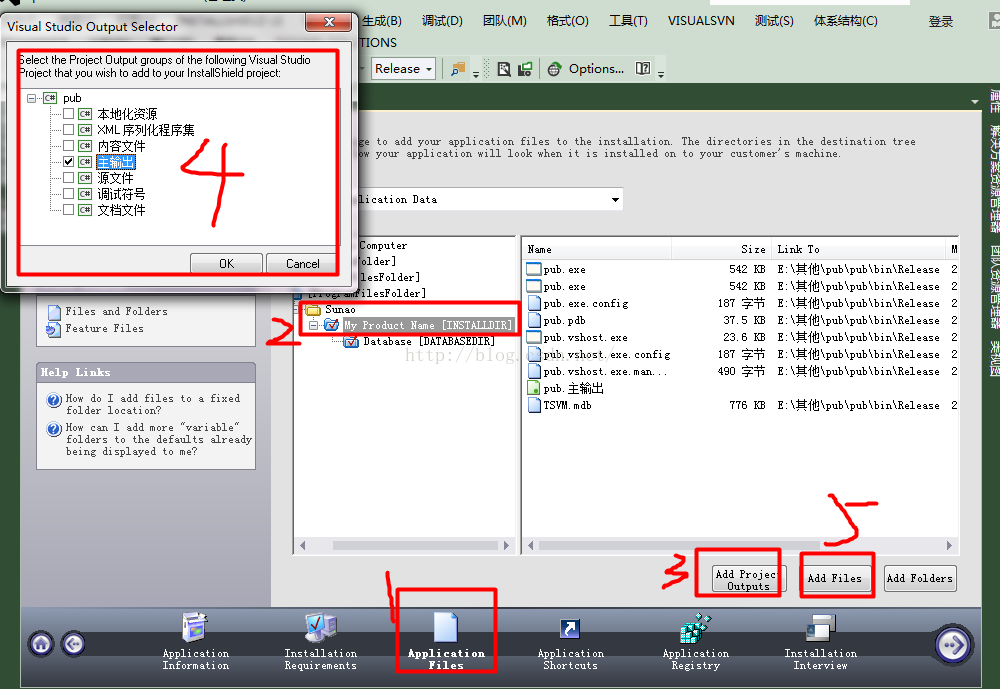Viewport: 1000px width, 689px height.
Task: Close the Visual Studio Output Selector dialog
Action: tap(328, 22)
